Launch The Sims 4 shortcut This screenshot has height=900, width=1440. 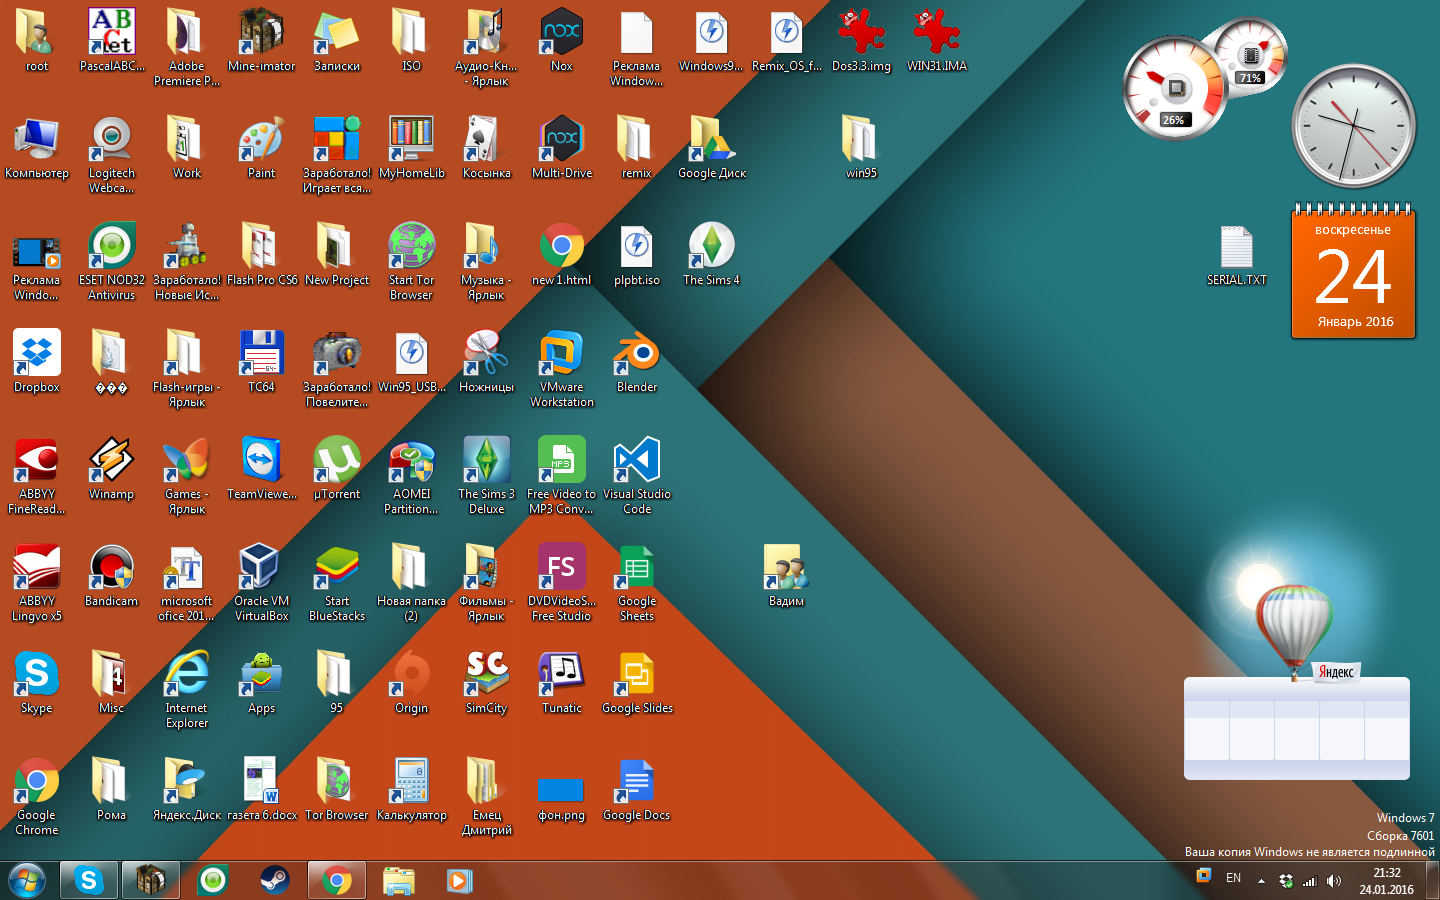(x=712, y=254)
